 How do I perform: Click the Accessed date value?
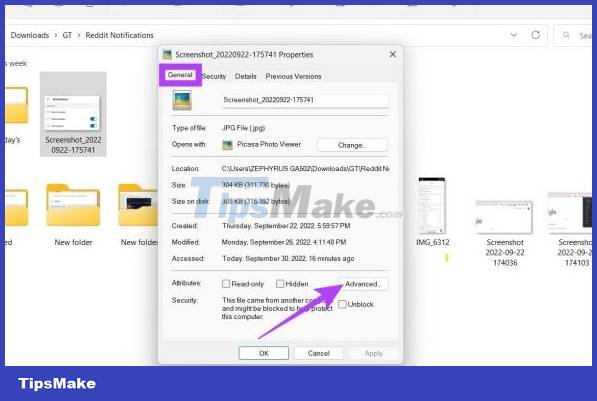pyautogui.click(x=288, y=259)
